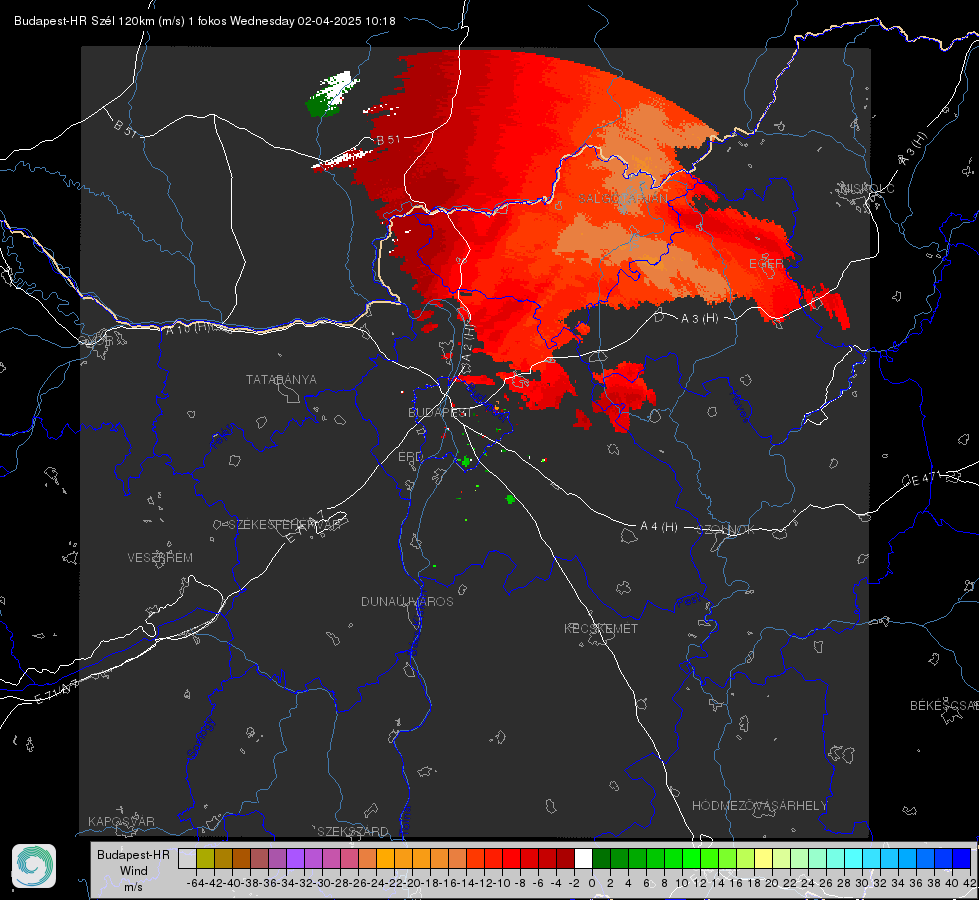Click the MISKOLC city label

[867, 189]
